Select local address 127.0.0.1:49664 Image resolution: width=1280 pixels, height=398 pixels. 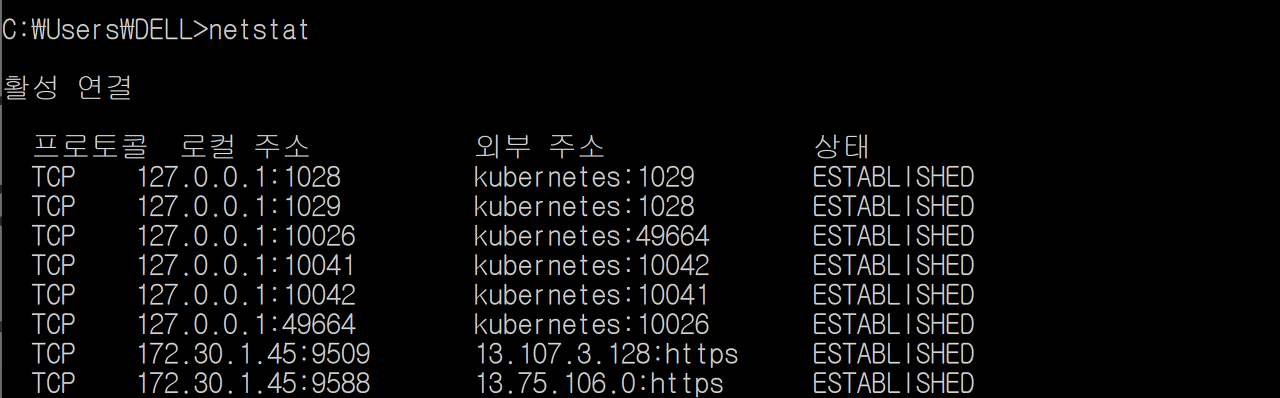coord(246,325)
